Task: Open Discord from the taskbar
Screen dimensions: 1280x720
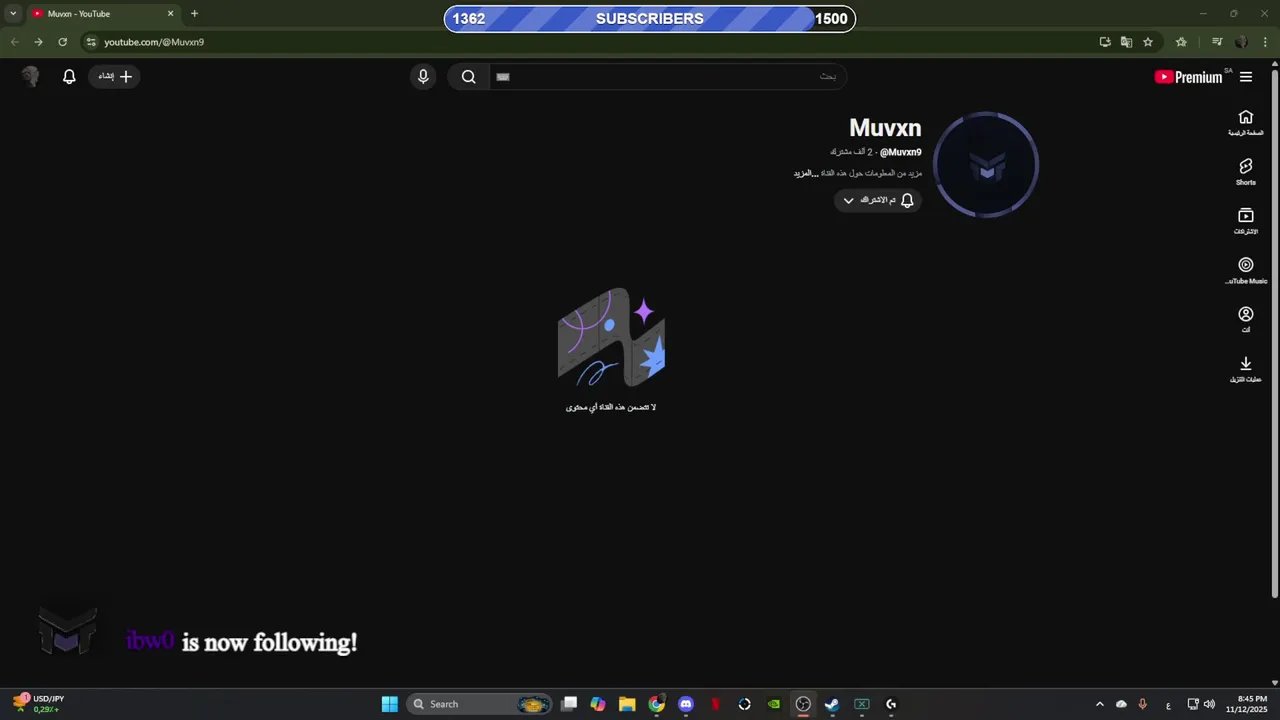Action: point(686,704)
